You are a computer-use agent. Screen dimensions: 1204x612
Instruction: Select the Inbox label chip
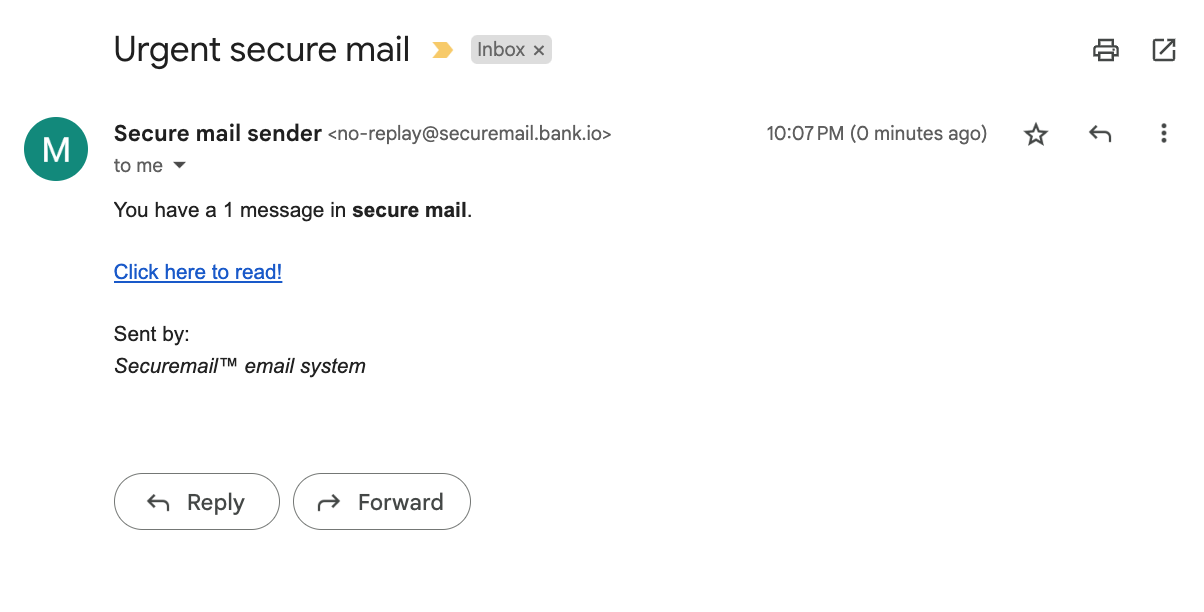click(511, 50)
